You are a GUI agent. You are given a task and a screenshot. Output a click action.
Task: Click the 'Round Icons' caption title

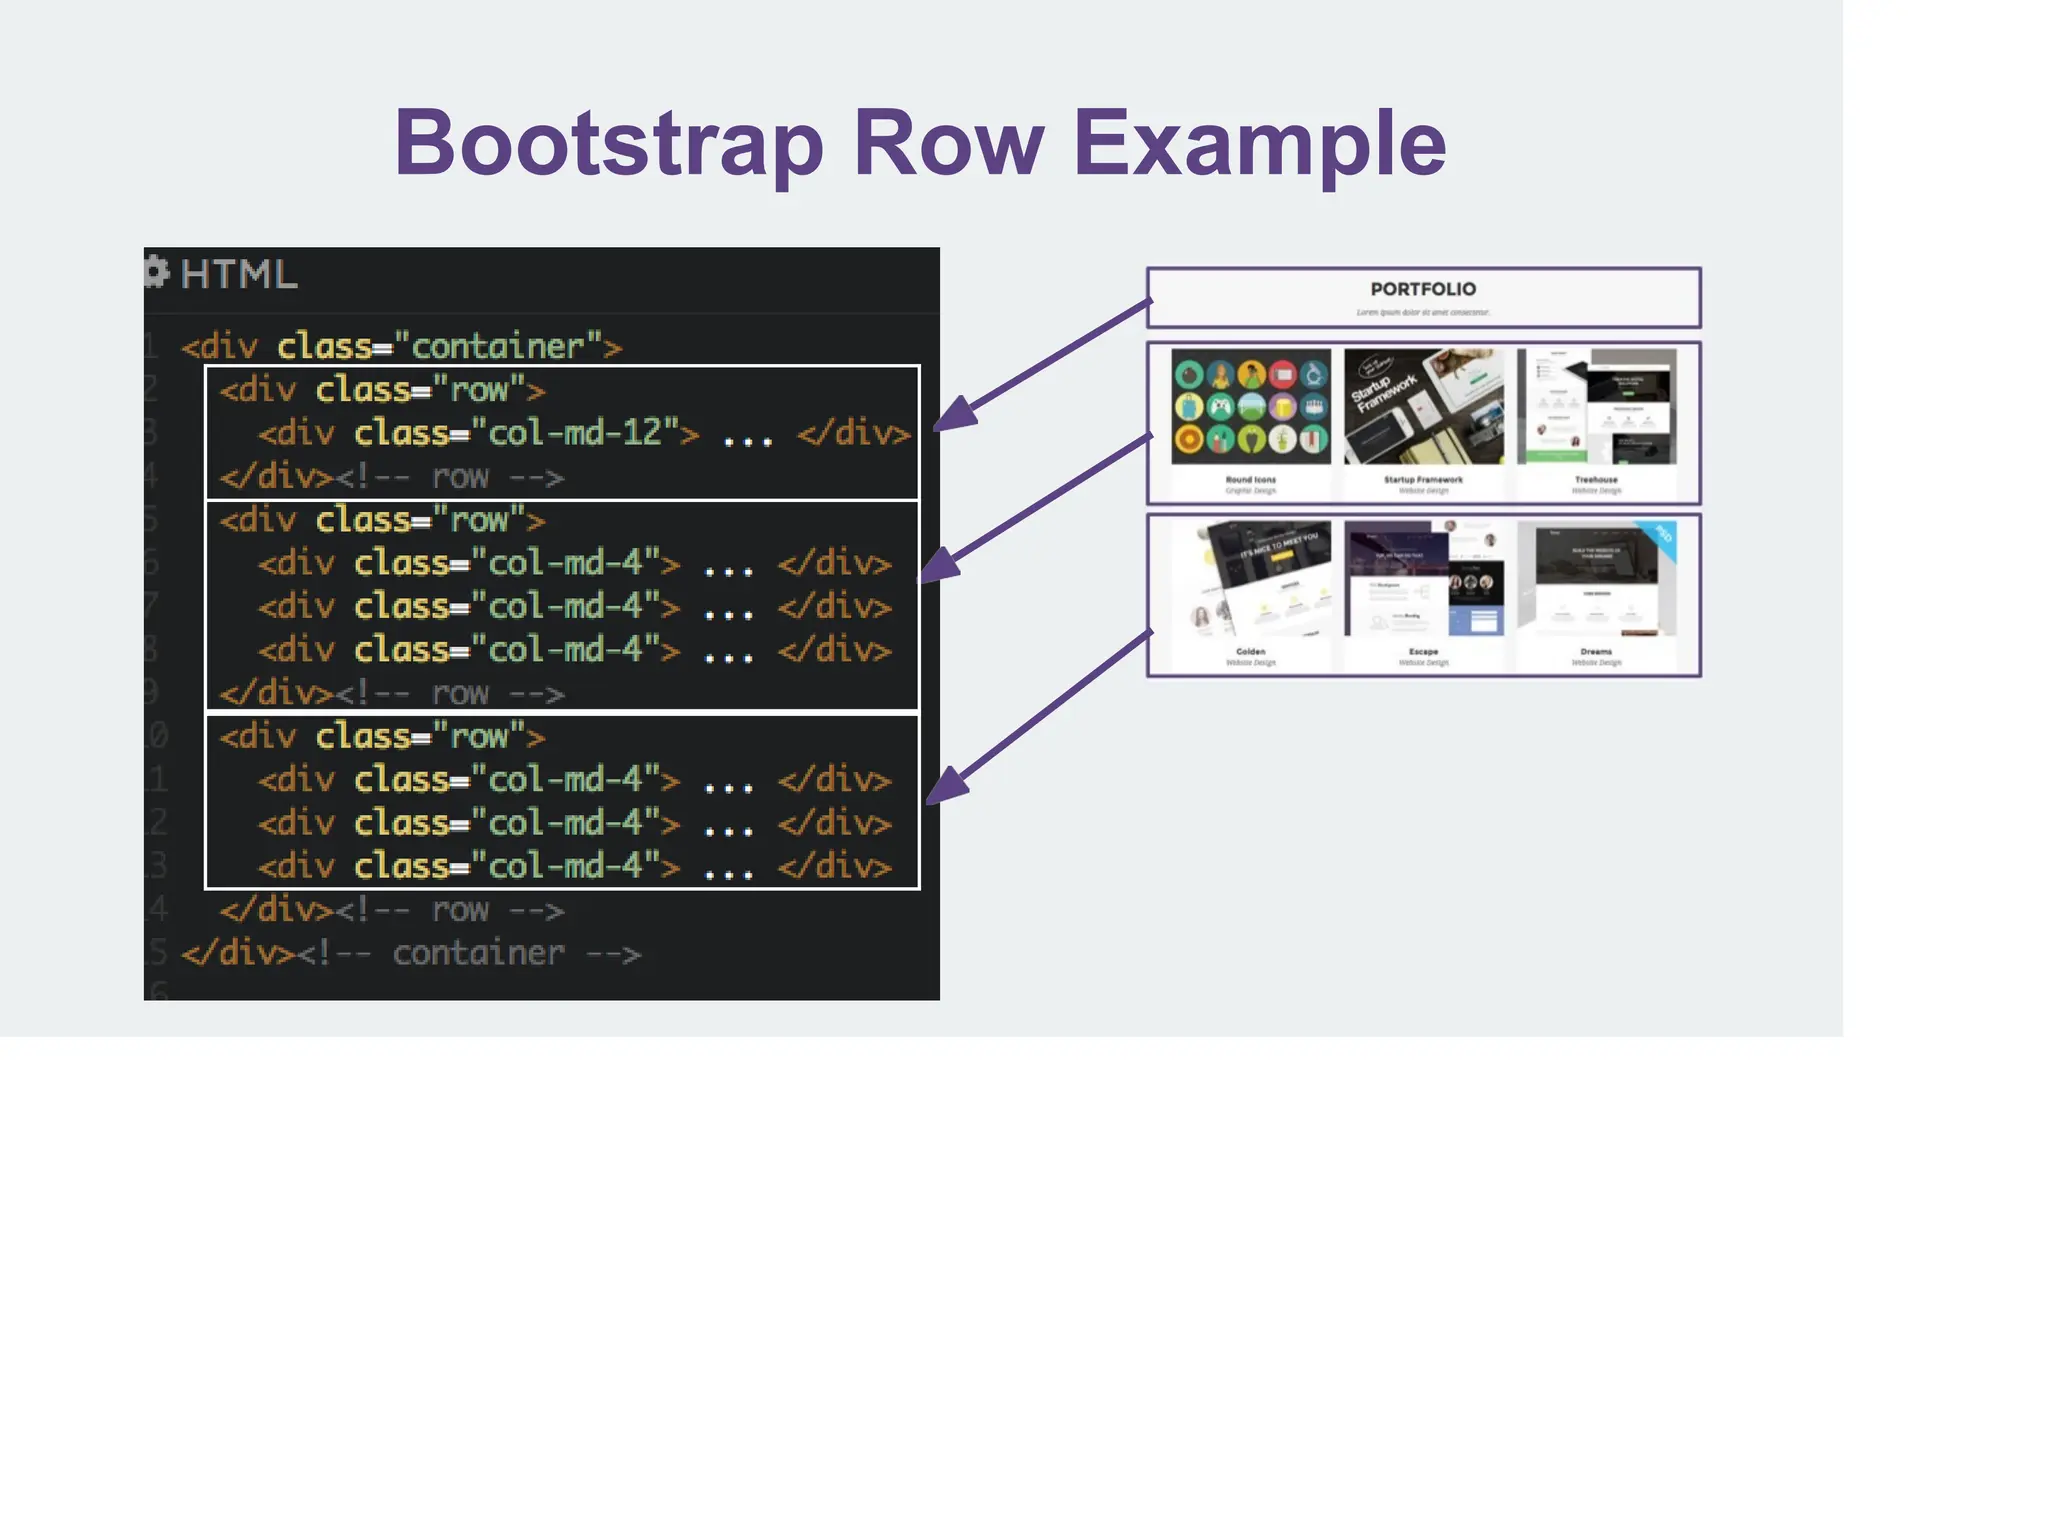(1251, 480)
